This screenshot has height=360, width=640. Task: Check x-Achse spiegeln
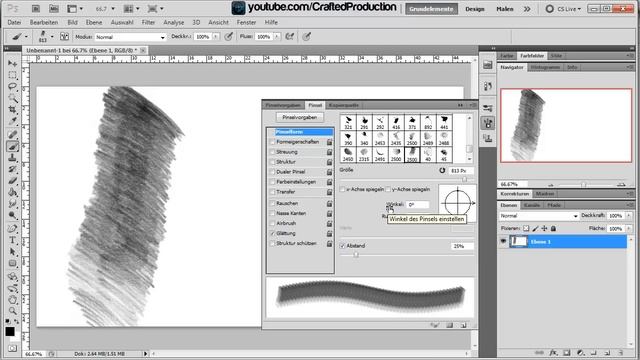342,189
